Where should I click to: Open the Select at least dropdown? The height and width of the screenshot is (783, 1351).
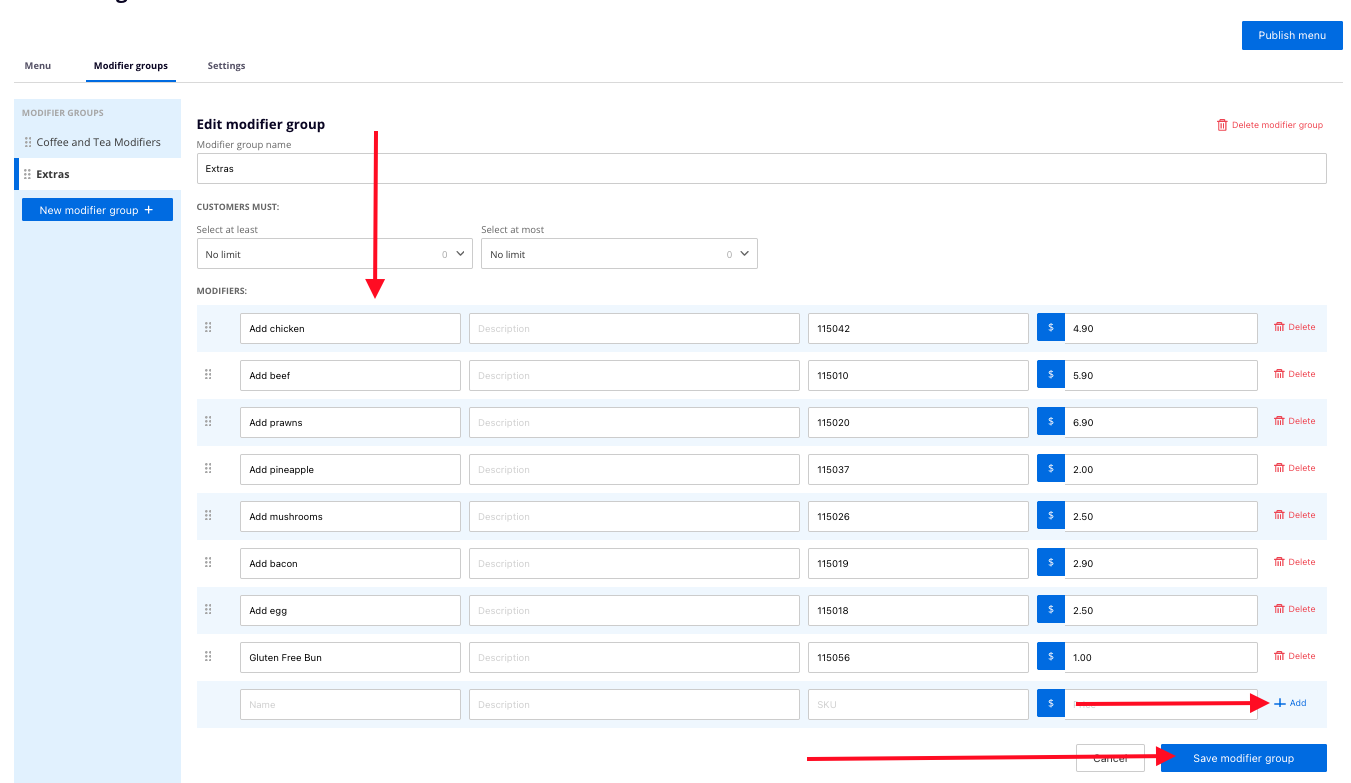[334, 254]
